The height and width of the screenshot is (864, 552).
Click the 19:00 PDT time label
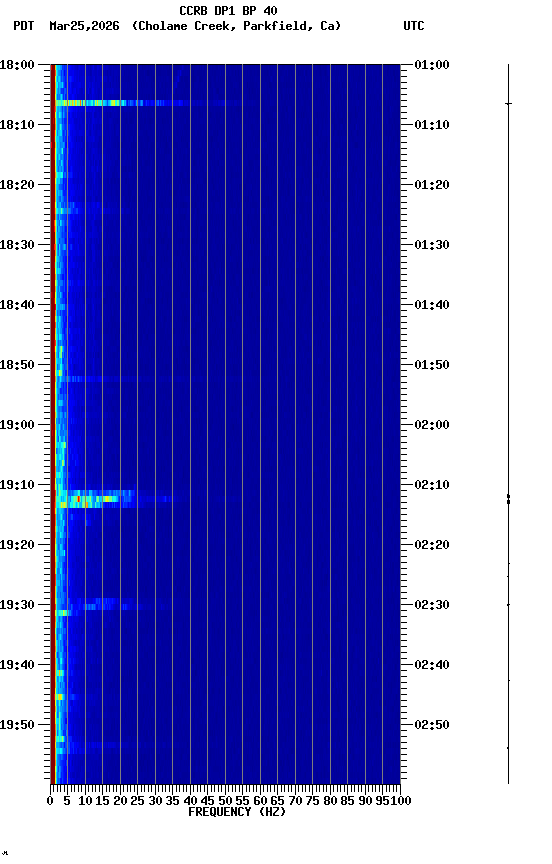coord(17,425)
